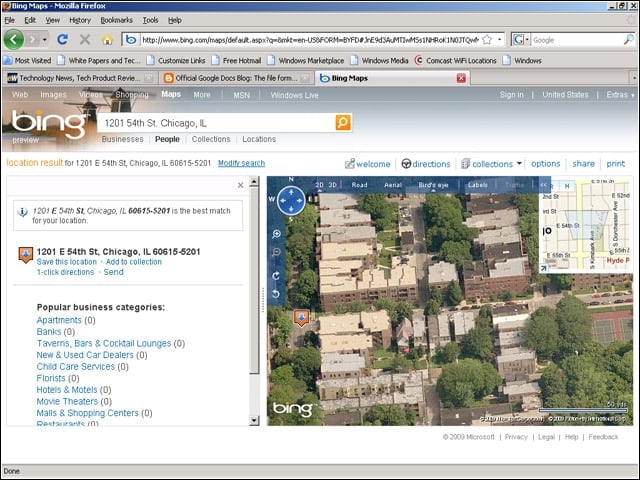Open the address bar history dropdown
This screenshot has width=640, height=480.
point(500,40)
